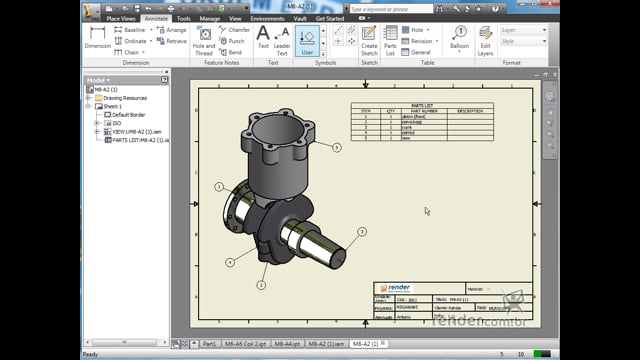Image resolution: width=640 pixels, height=360 pixels.
Task: Switch to the Tools ribbon tab
Action: [x=184, y=18]
